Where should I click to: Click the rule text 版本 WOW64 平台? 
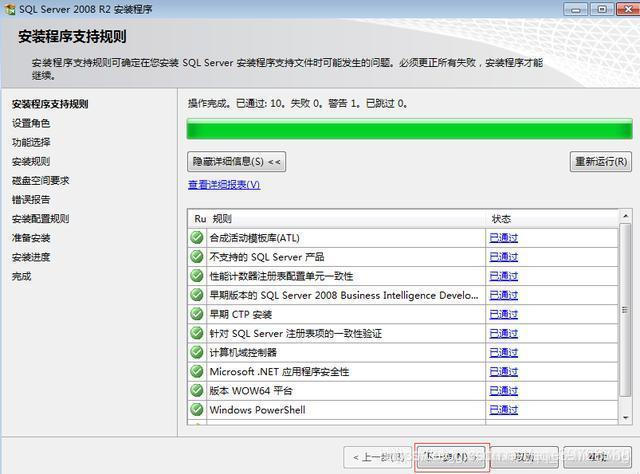[x=251, y=391]
